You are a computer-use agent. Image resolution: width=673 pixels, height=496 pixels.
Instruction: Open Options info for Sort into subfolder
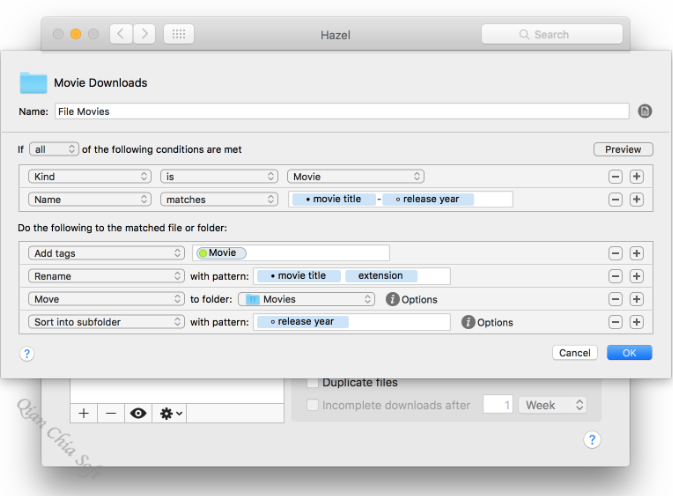tap(468, 322)
